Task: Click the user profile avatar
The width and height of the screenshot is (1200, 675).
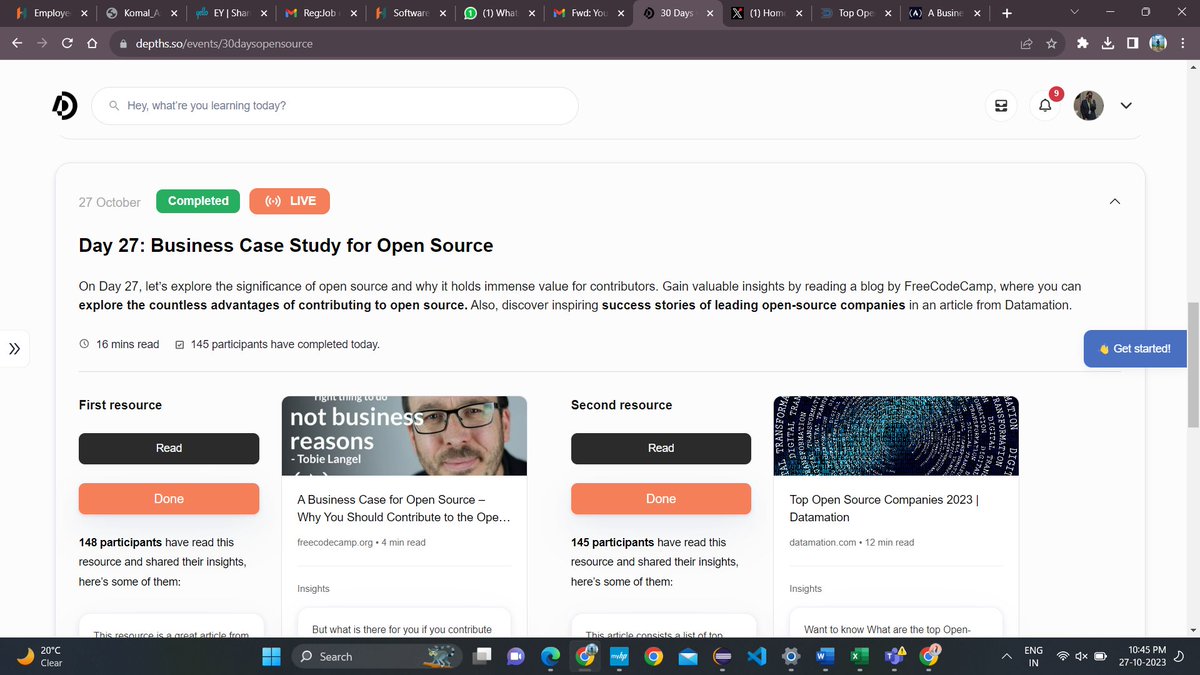Action: coord(1089,105)
